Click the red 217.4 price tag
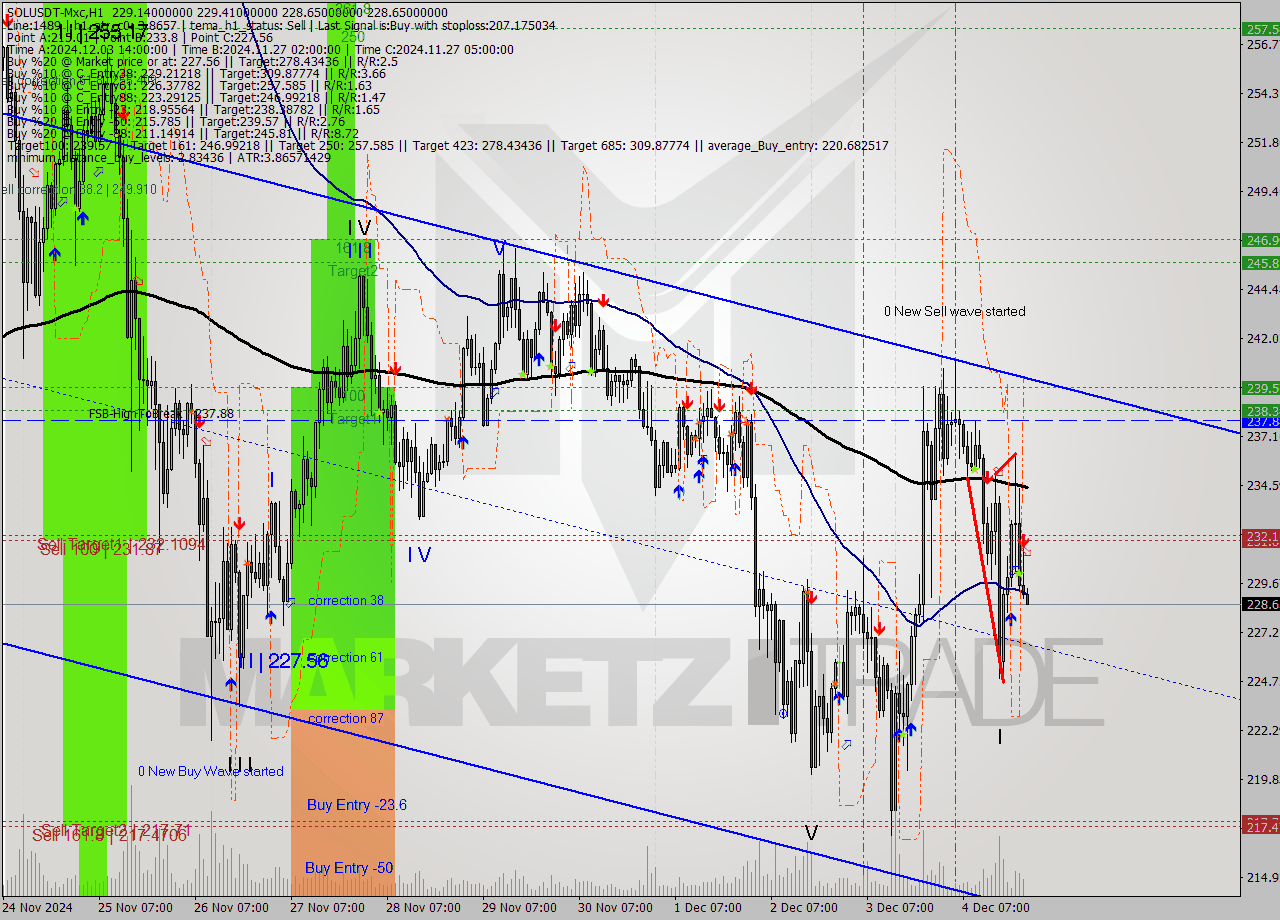The image size is (1280, 920). pyautogui.click(x=1261, y=826)
